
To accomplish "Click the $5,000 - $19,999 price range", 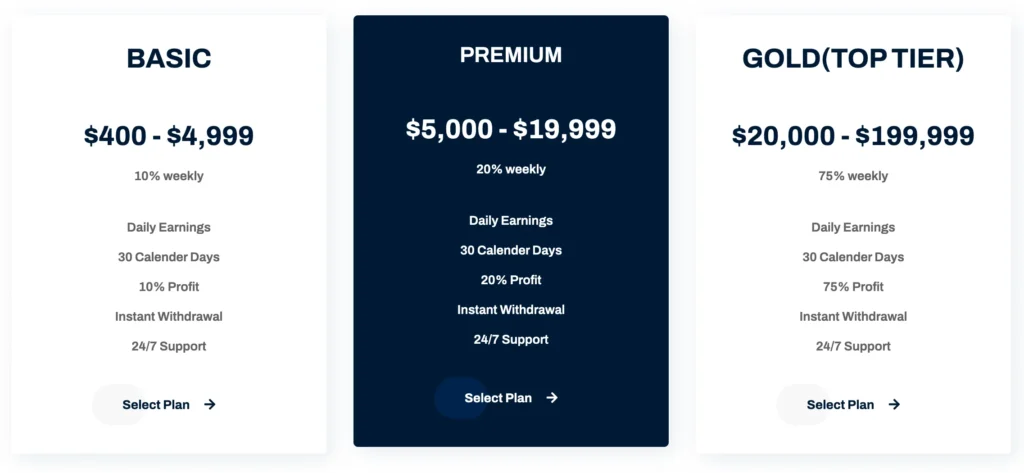I will [x=511, y=129].
